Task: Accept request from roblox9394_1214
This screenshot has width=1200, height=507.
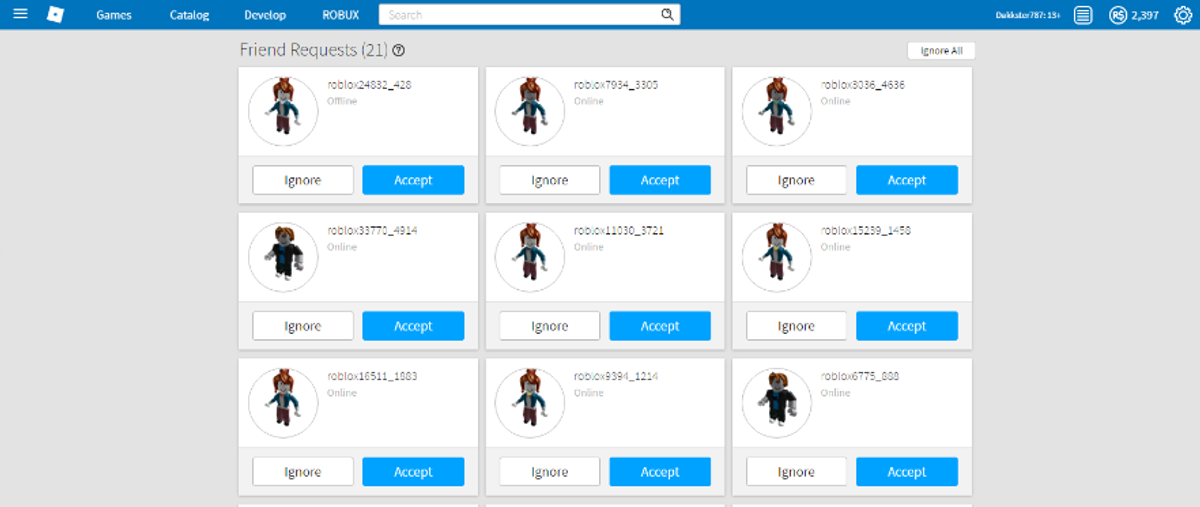Action: click(660, 472)
